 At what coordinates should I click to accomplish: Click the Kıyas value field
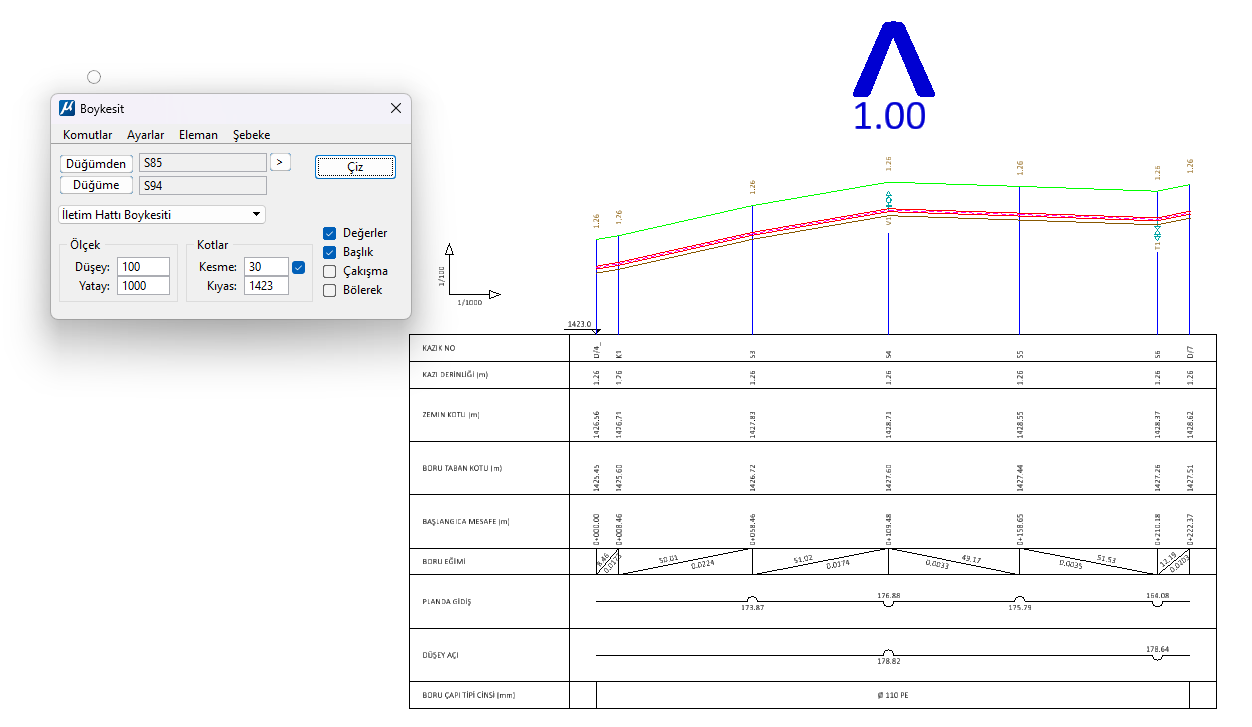266,286
